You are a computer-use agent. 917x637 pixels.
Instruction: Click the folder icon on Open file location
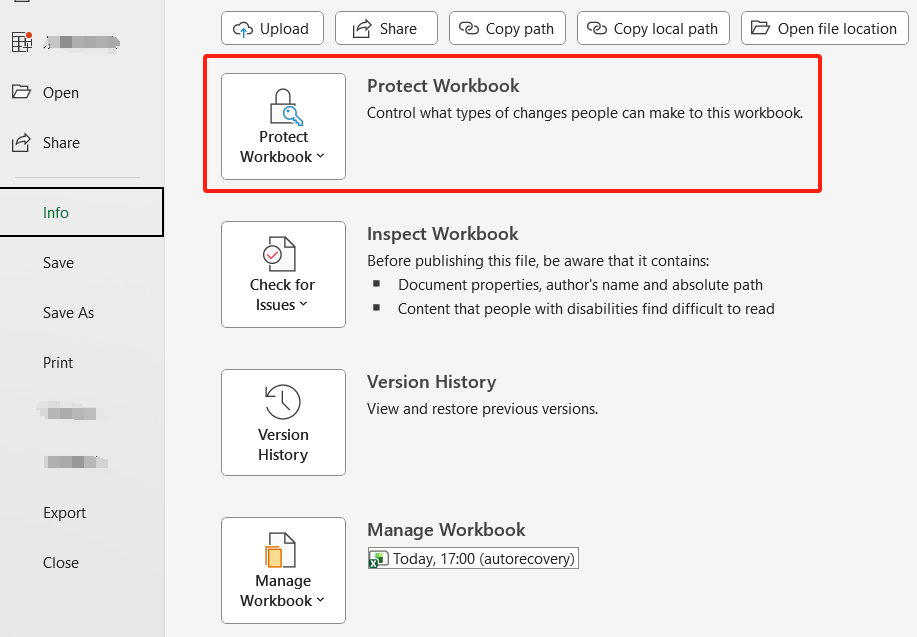pos(761,29)
